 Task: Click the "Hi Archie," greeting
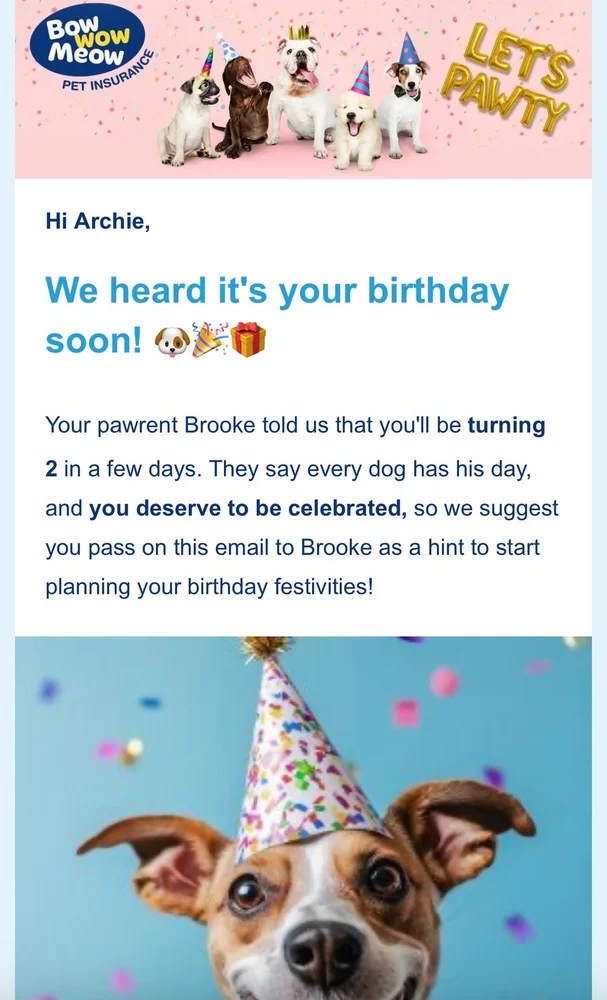(98, 221)
